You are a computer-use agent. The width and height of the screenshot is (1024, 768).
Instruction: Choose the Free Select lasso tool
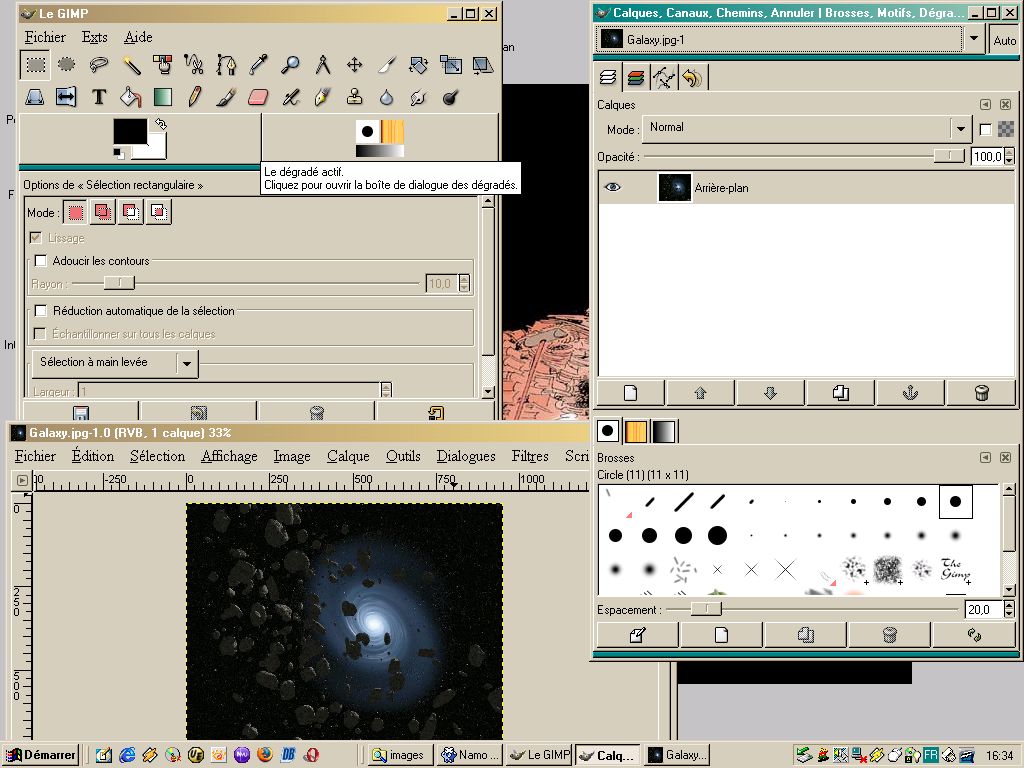point(99,65)
